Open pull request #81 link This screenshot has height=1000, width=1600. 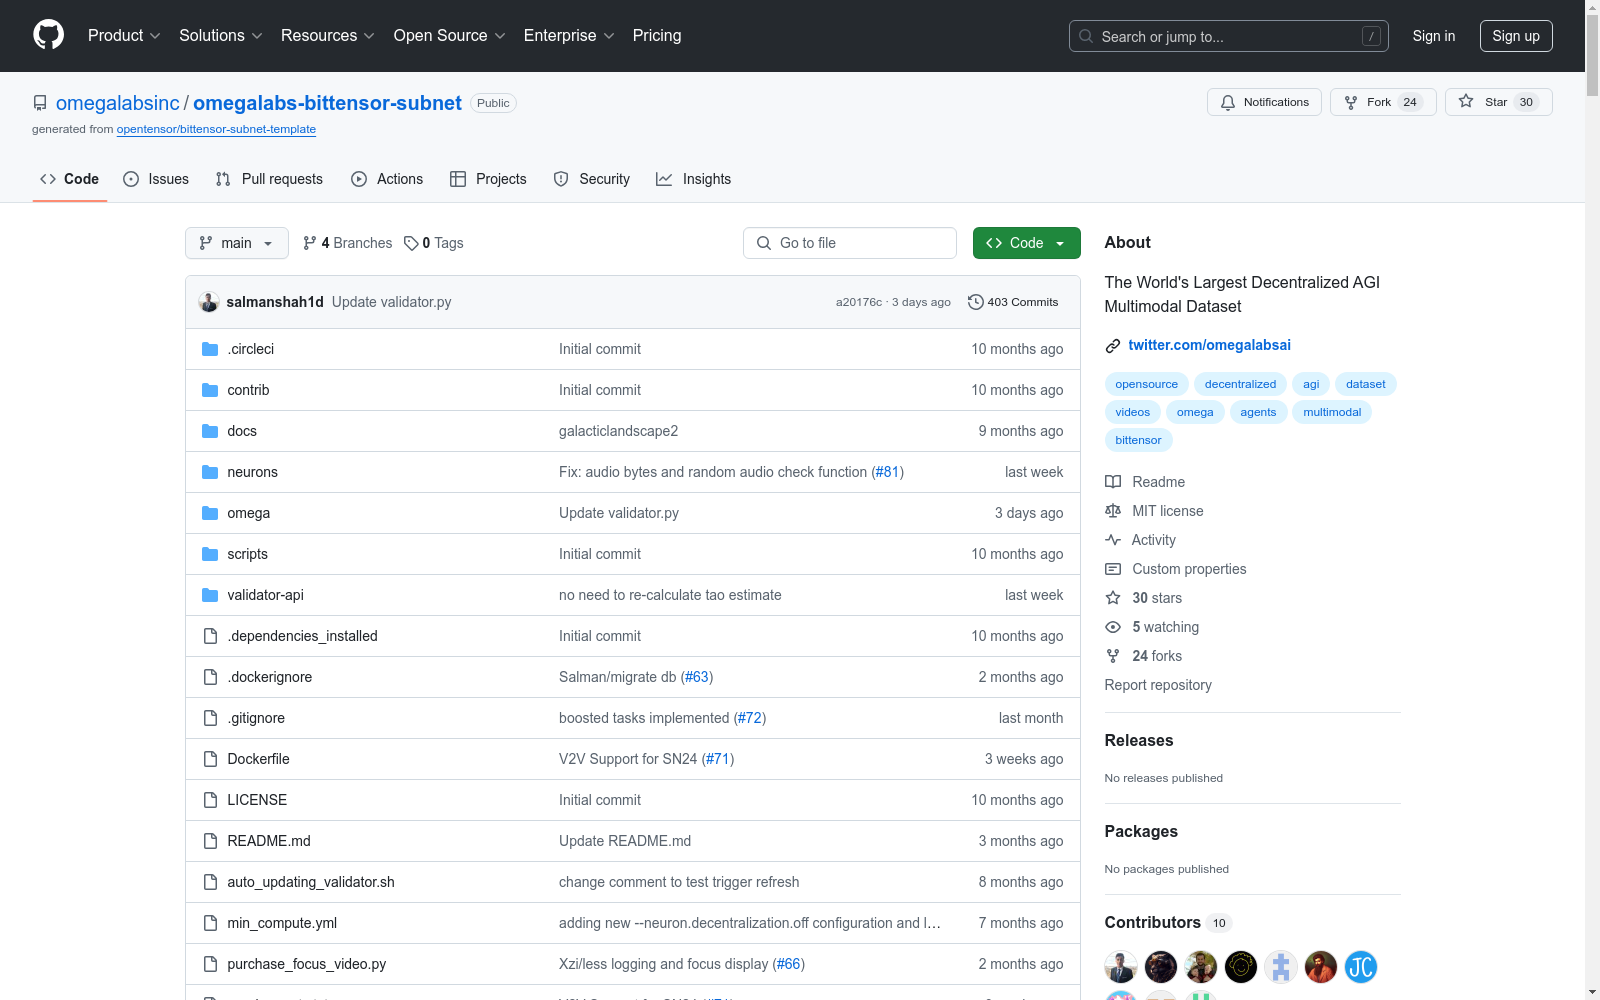click(887, 472)
